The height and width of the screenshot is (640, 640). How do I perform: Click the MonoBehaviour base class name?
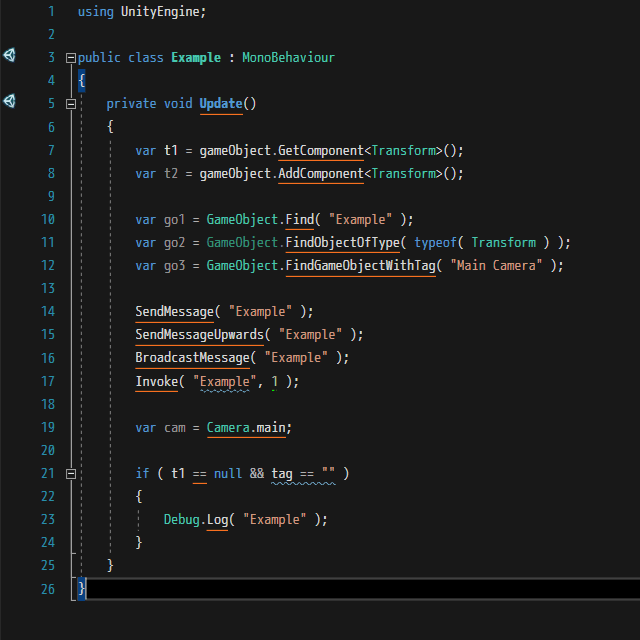(289, 58)
